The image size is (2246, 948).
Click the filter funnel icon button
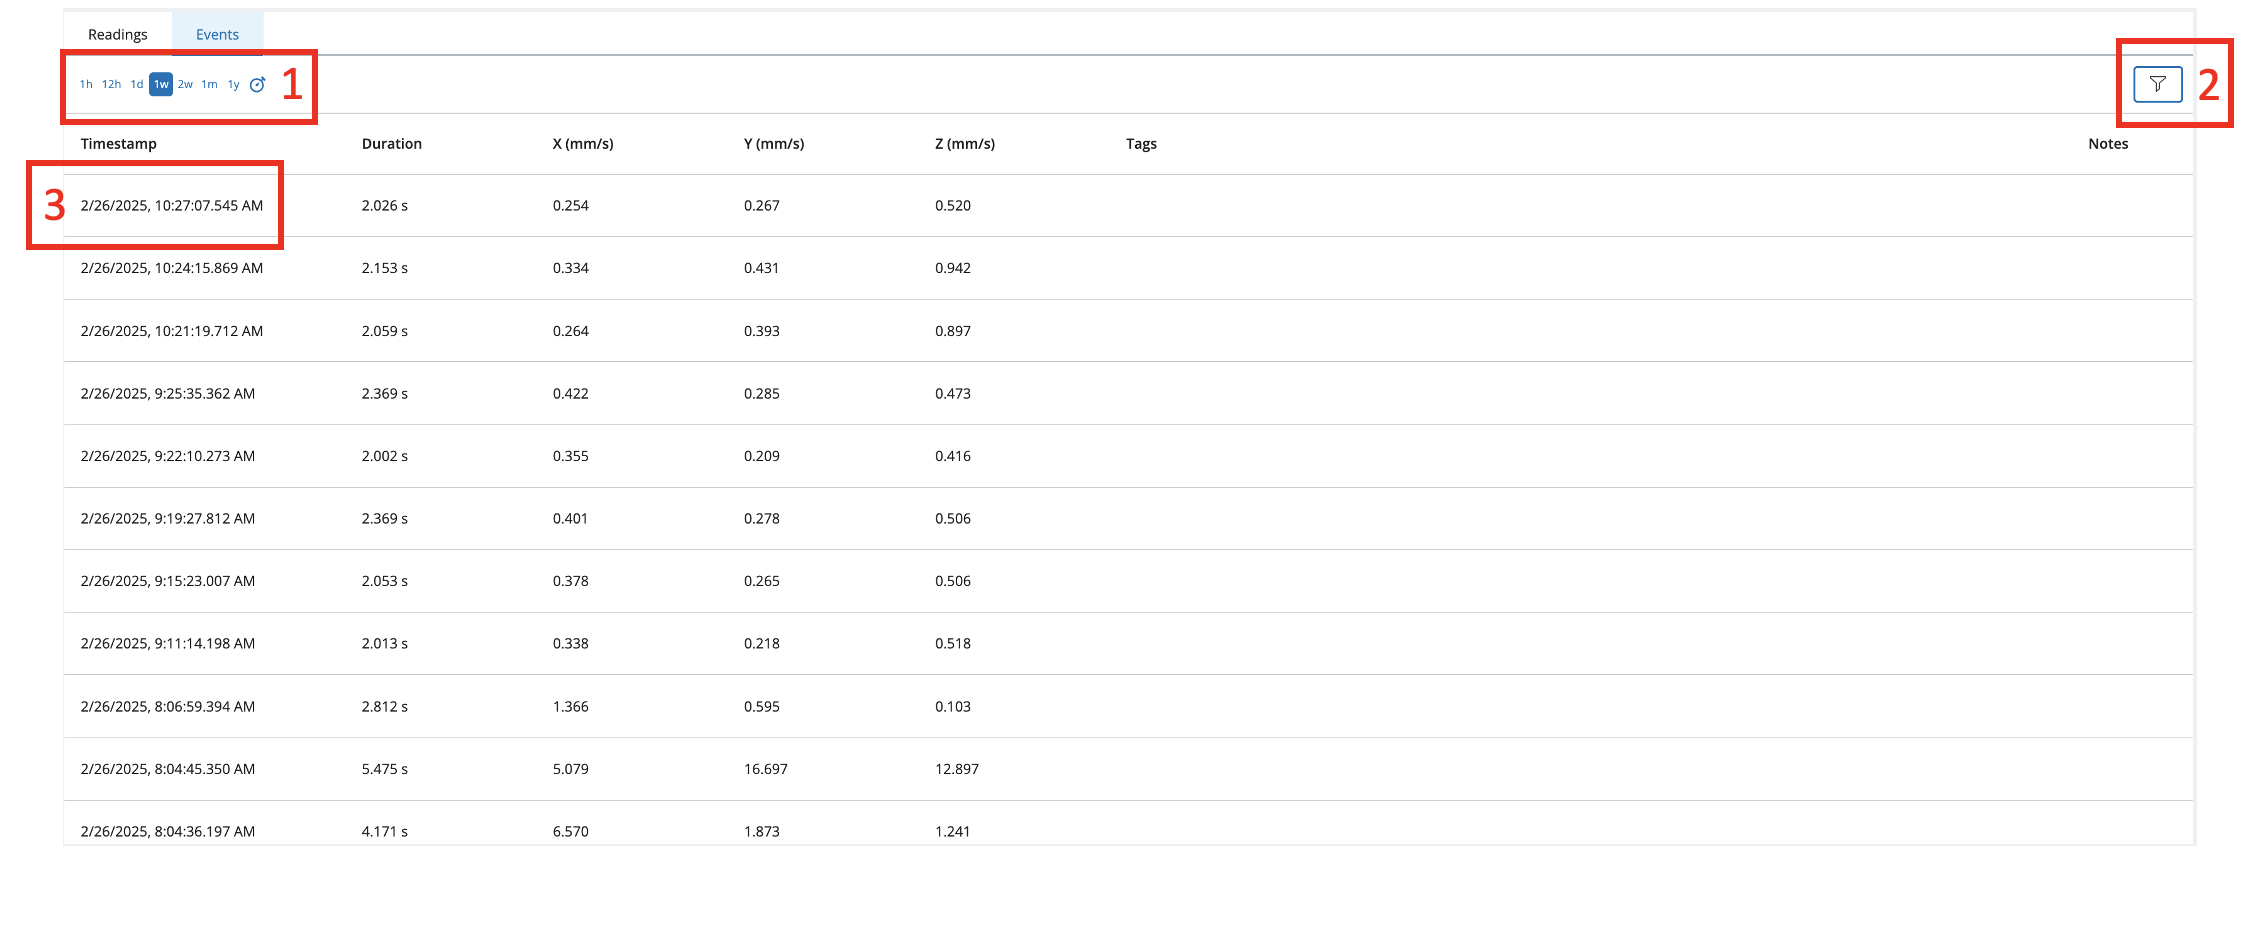(x=2157, y=84)
